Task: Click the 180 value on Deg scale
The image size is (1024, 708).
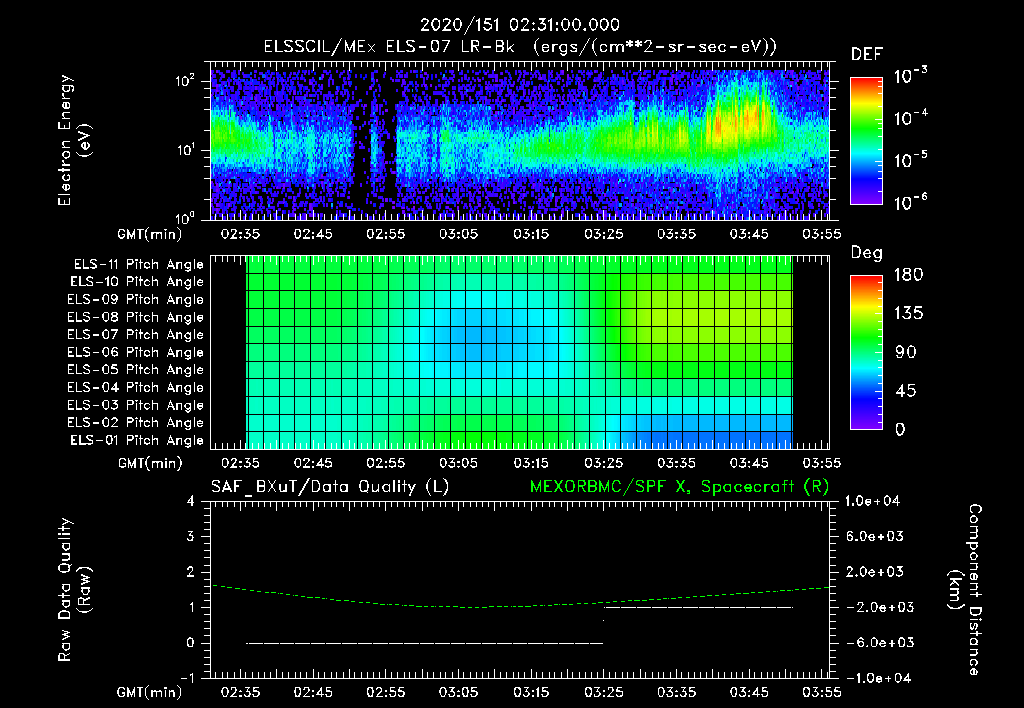Action: [x=908, y=274]
